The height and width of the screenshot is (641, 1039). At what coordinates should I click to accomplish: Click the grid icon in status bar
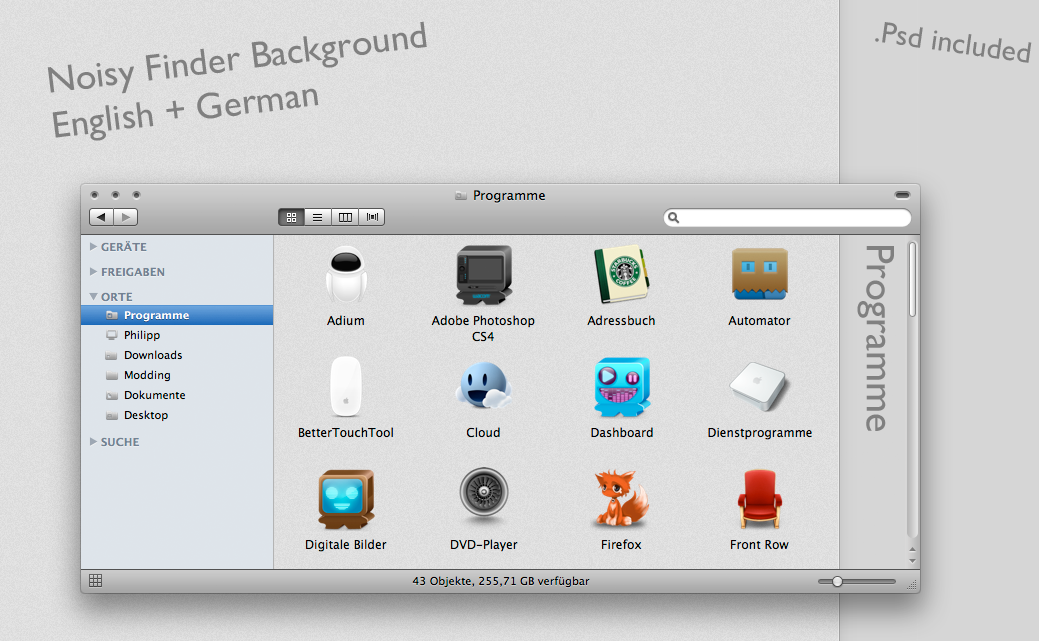95,581
